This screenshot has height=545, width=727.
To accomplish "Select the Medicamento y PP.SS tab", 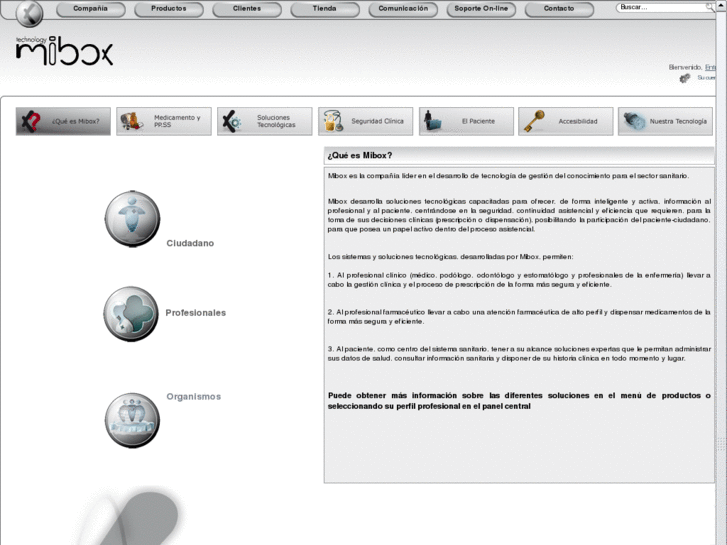I will coord(164,122).
